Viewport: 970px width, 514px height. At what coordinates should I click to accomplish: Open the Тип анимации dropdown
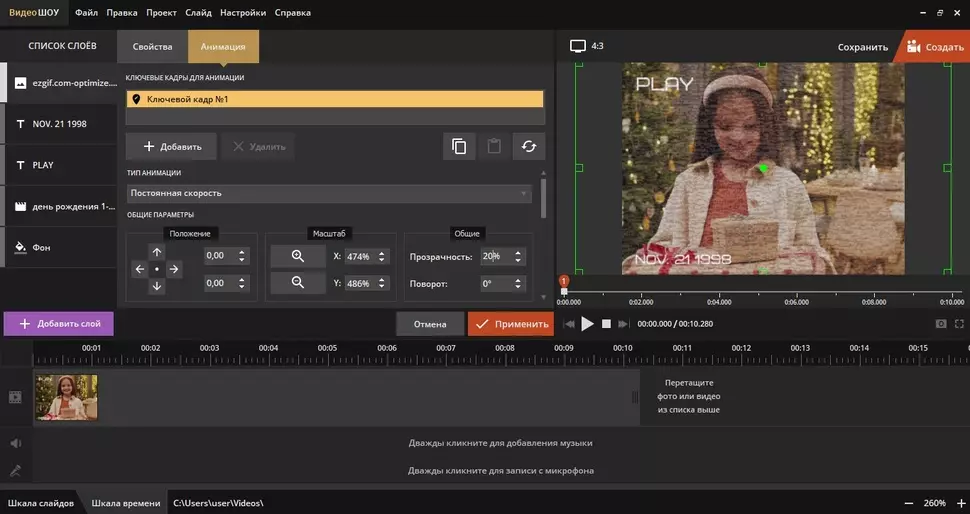click(329, 193)
